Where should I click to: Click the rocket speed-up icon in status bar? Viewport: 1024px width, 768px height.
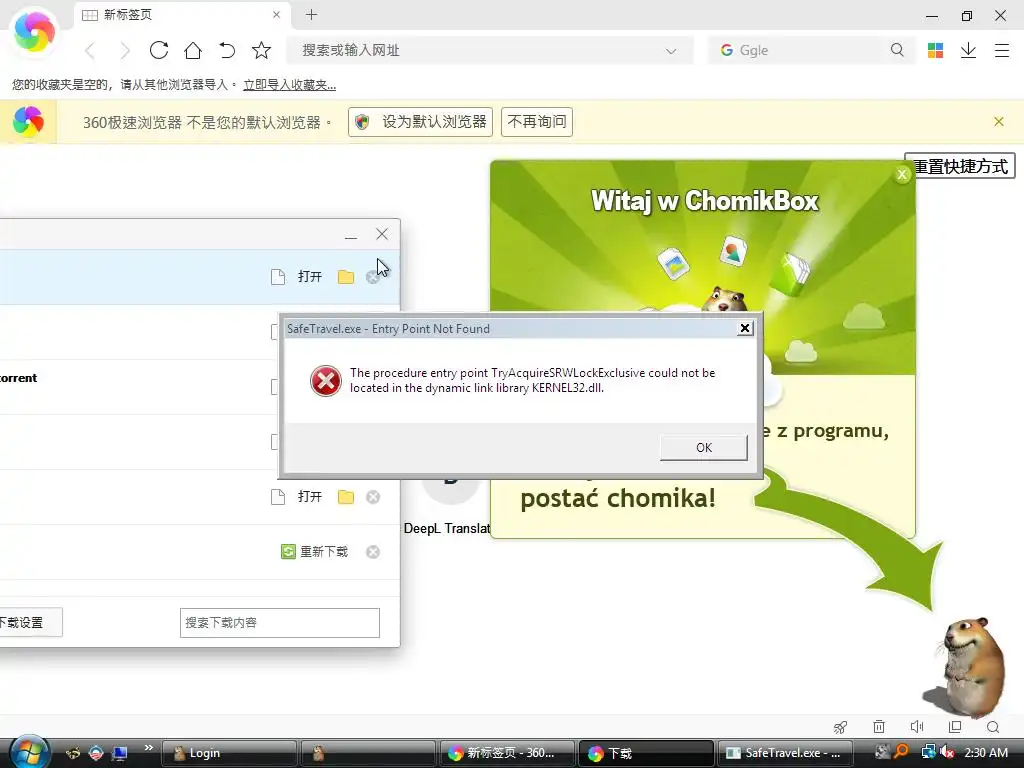coord(840,727)
